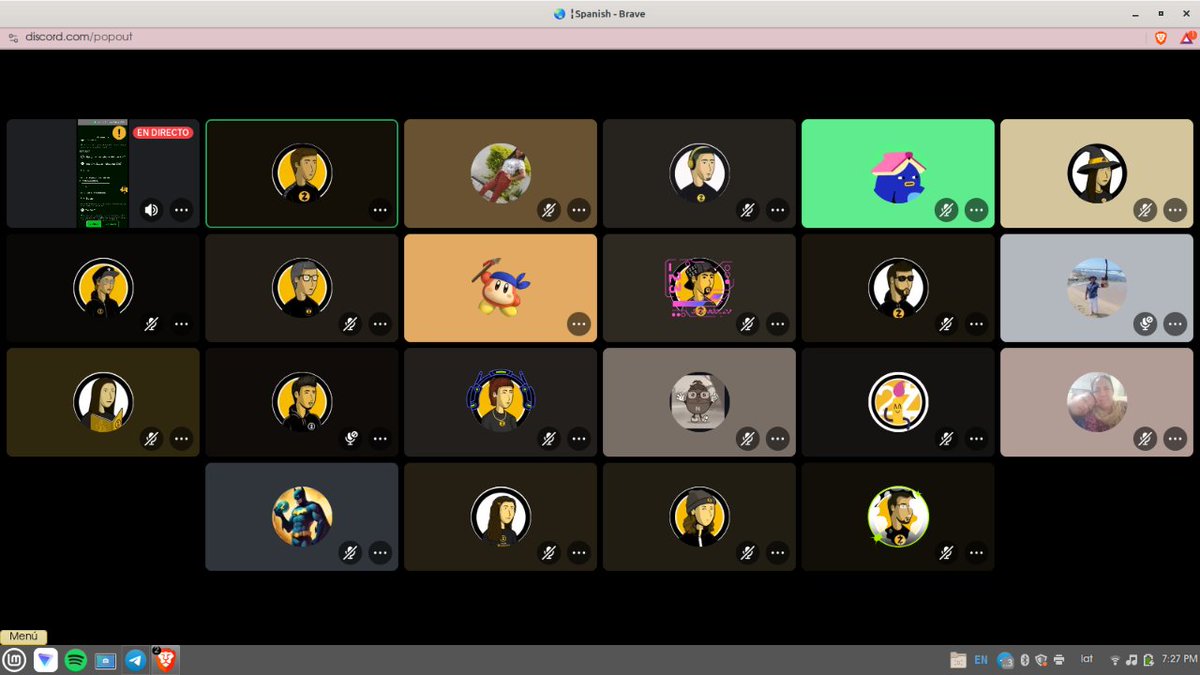This screenshot has height=675, width=1200.
Task: Click the yellow warning icon on the stream tile
Action: point(120,132)
